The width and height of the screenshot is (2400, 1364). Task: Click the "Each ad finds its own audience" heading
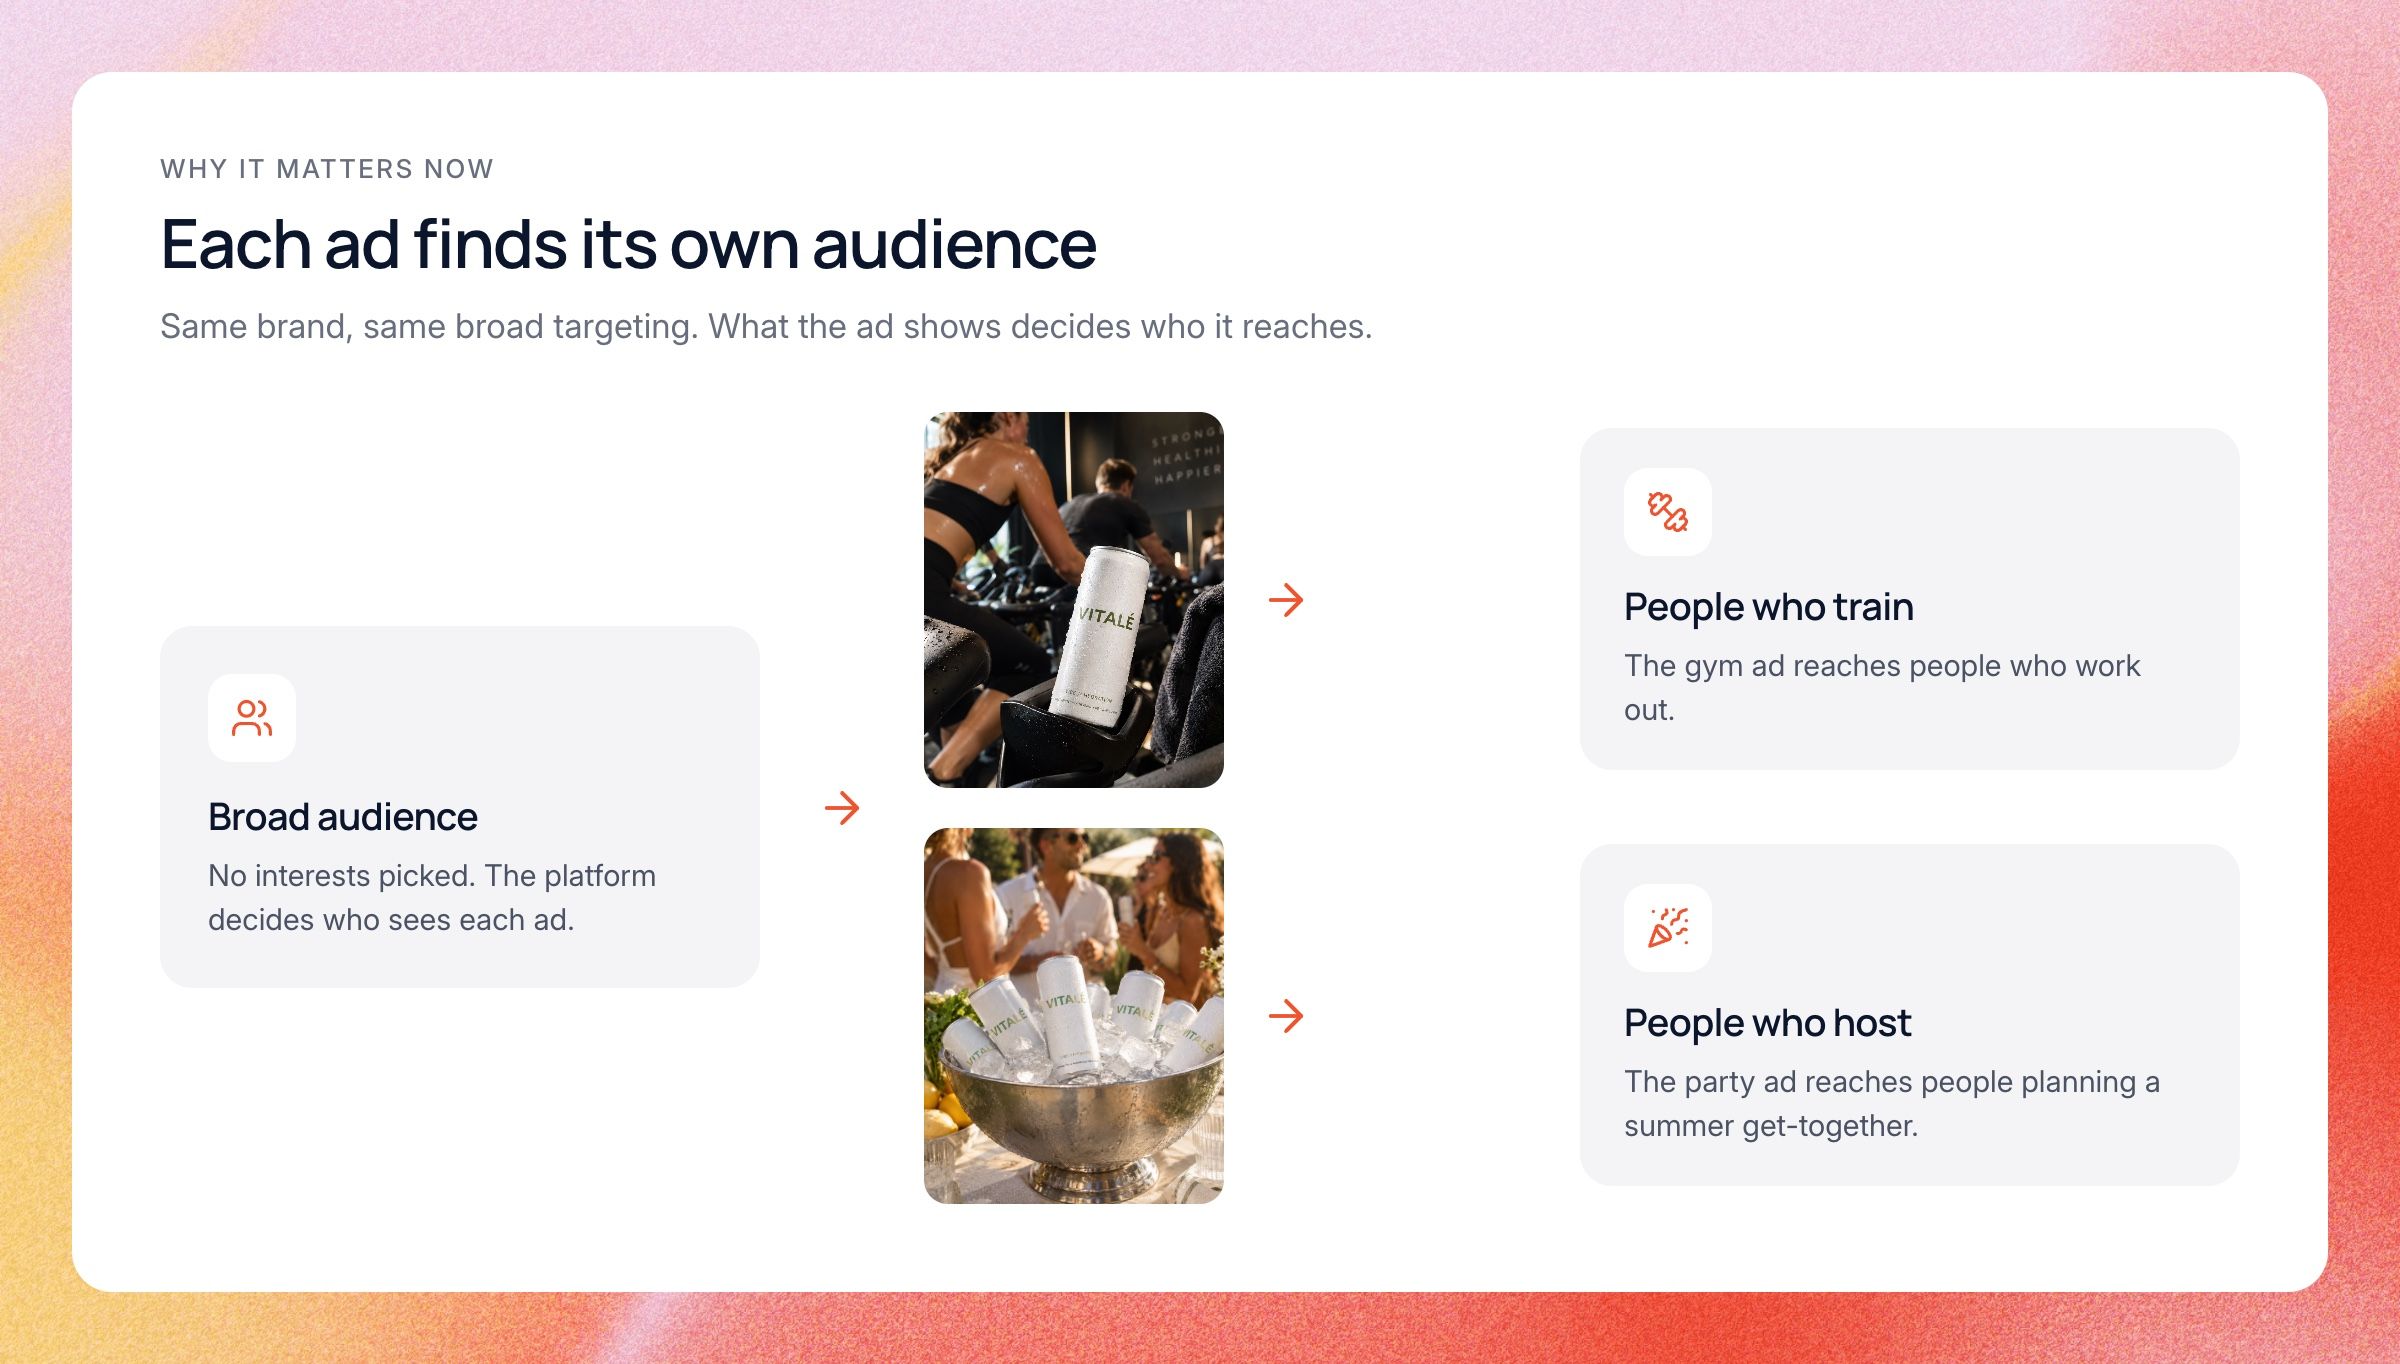pyautogui.click(x=628, y=244)
